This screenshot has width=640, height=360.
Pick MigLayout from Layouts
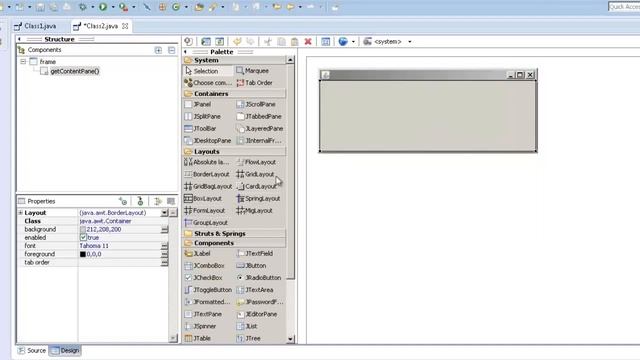coord(254,210)
